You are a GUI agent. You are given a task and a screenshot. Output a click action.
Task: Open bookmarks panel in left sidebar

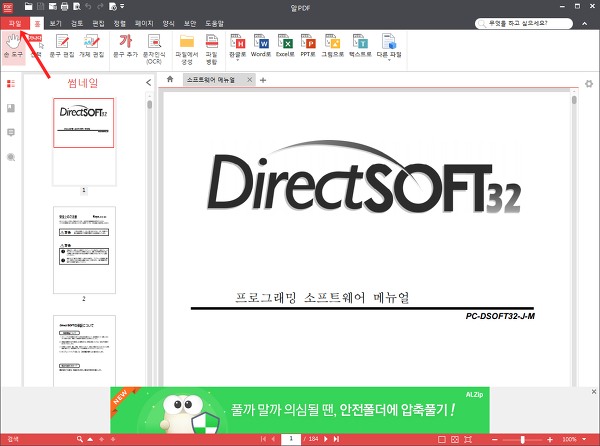11,108
